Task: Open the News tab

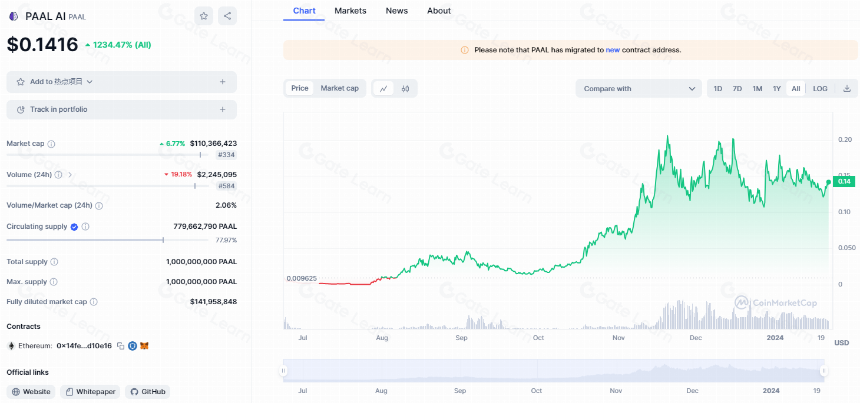Action: (397, 10)
